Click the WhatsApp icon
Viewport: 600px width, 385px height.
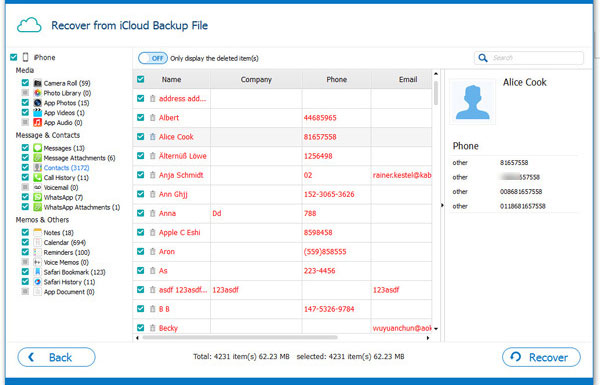38,197
